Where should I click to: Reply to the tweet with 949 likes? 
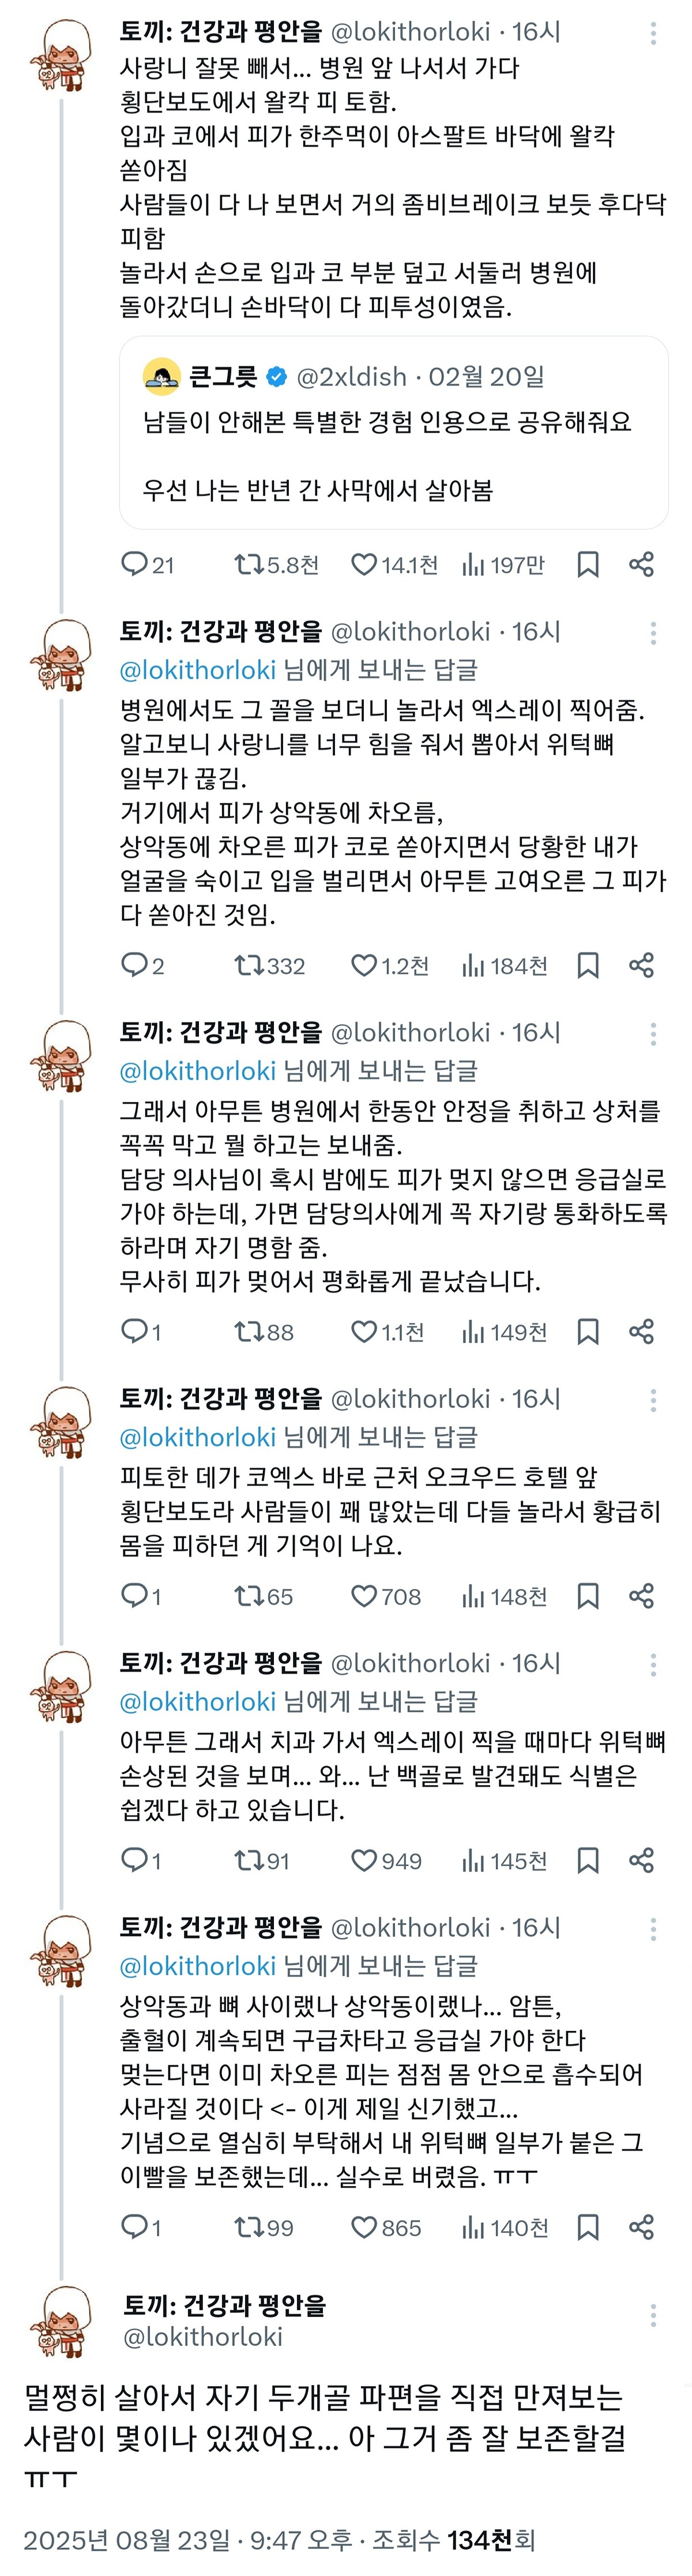tap(134, 1860)
